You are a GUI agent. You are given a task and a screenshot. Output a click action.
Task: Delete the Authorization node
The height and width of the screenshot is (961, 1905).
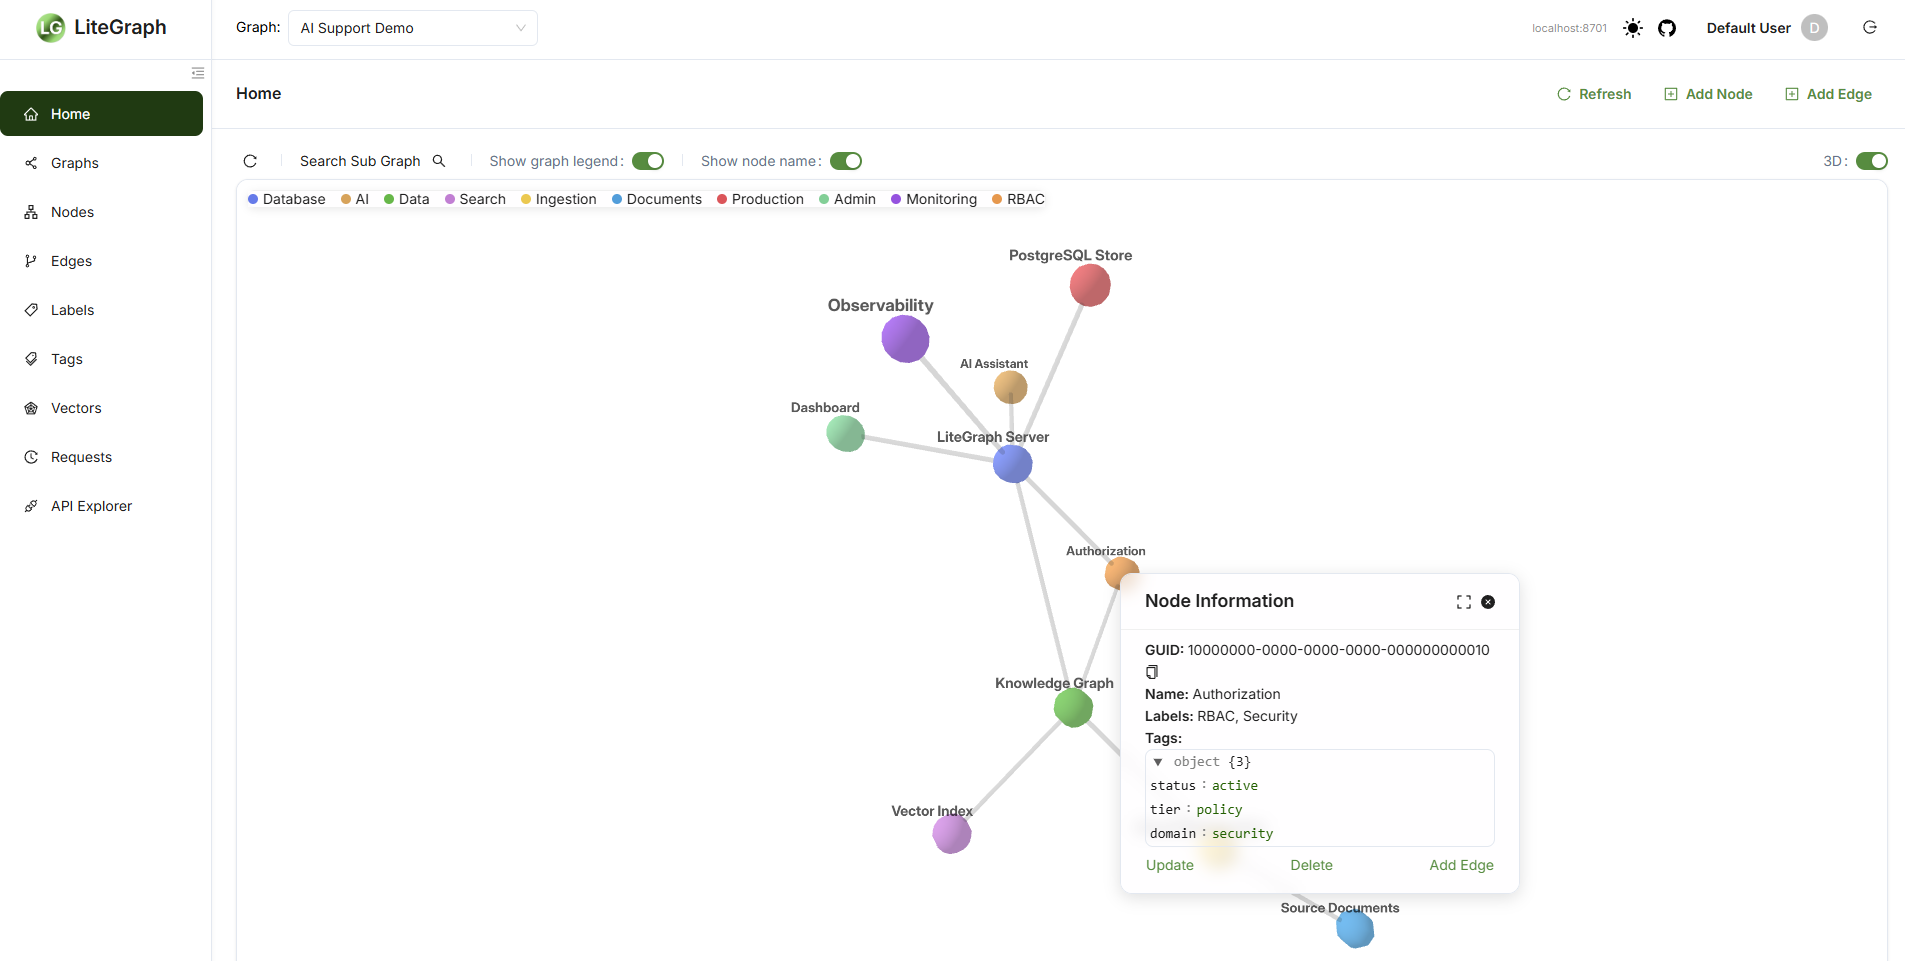point(1311,865)
